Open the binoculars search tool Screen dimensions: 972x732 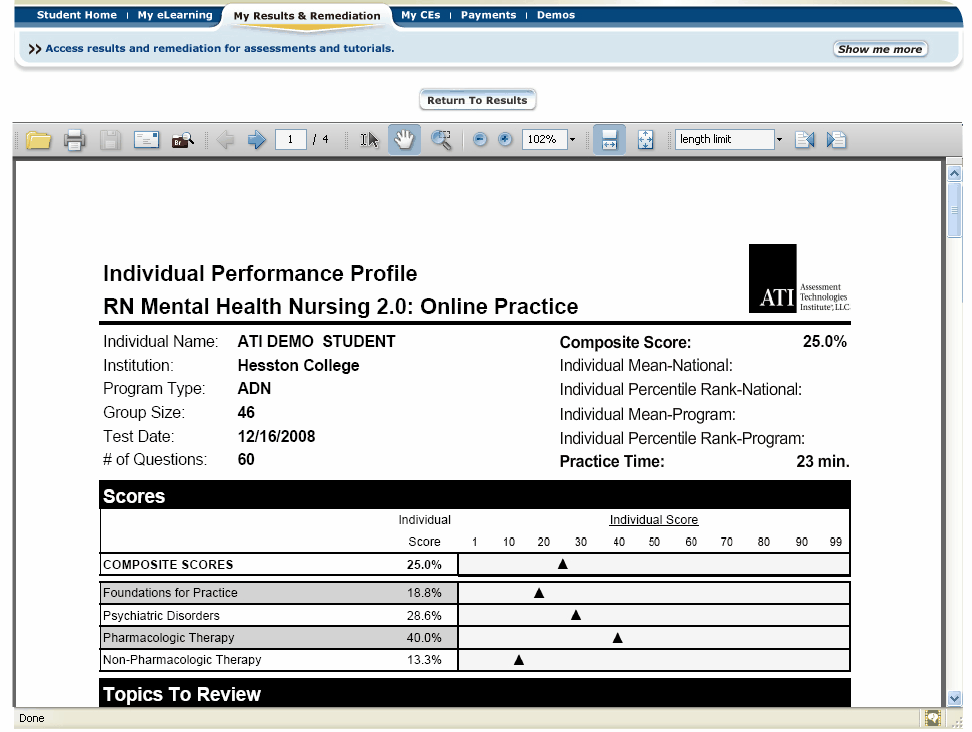click(182, 140)
